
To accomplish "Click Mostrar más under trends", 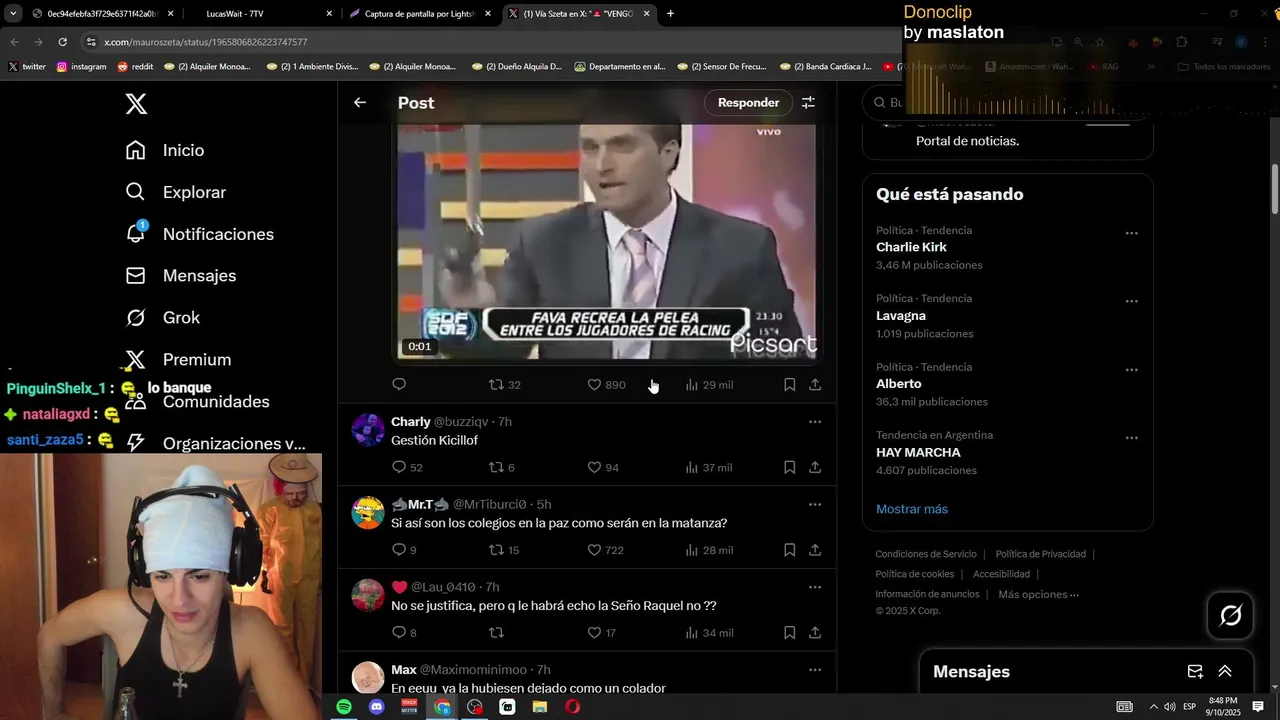I will coord(912,509).
